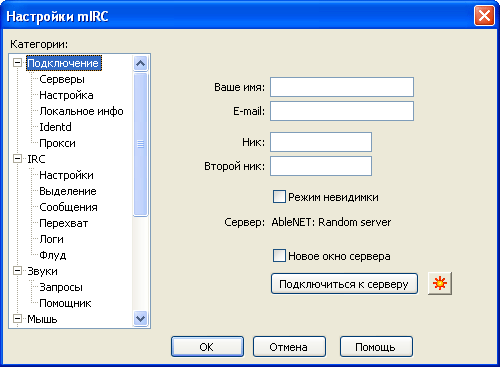Collapse the IRC tree node
Image resolution: width=500 pixels, height=367 pixels.
pyautogui.click(x=18, y=159)
